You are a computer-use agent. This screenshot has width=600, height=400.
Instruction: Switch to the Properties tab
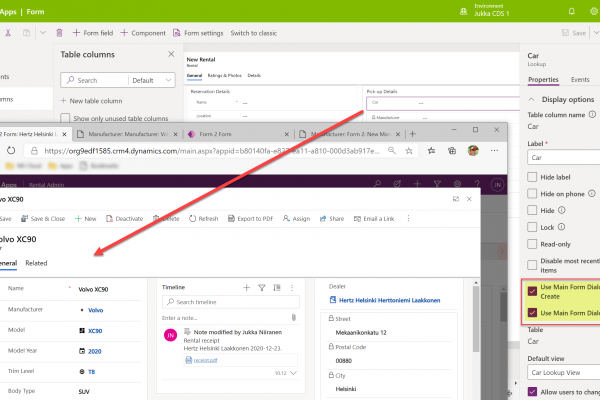[543, 80]
